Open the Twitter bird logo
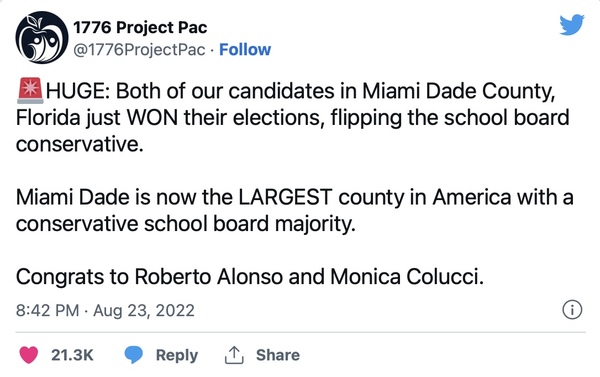Image resolution: width=600 pixels, height=377 pixels. (572, 25)
